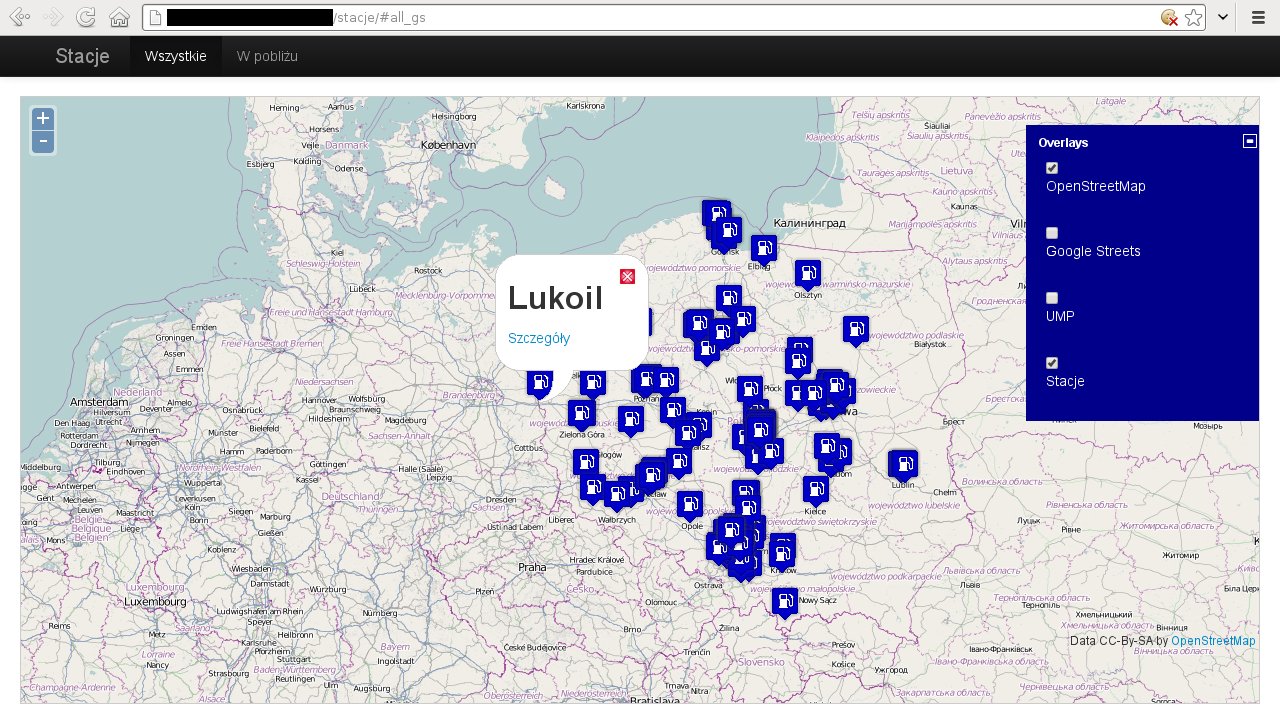Select the fuel station marker near Nowy Sącz

pos(785,602)
